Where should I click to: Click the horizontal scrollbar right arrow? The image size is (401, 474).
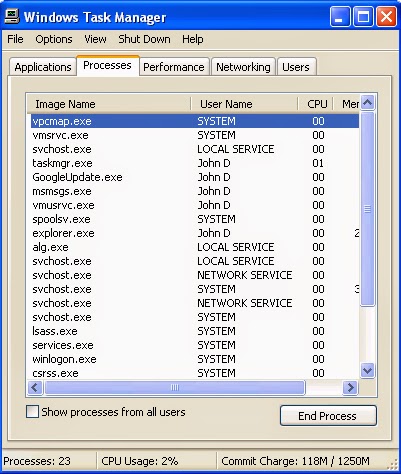tap(350, 387)
